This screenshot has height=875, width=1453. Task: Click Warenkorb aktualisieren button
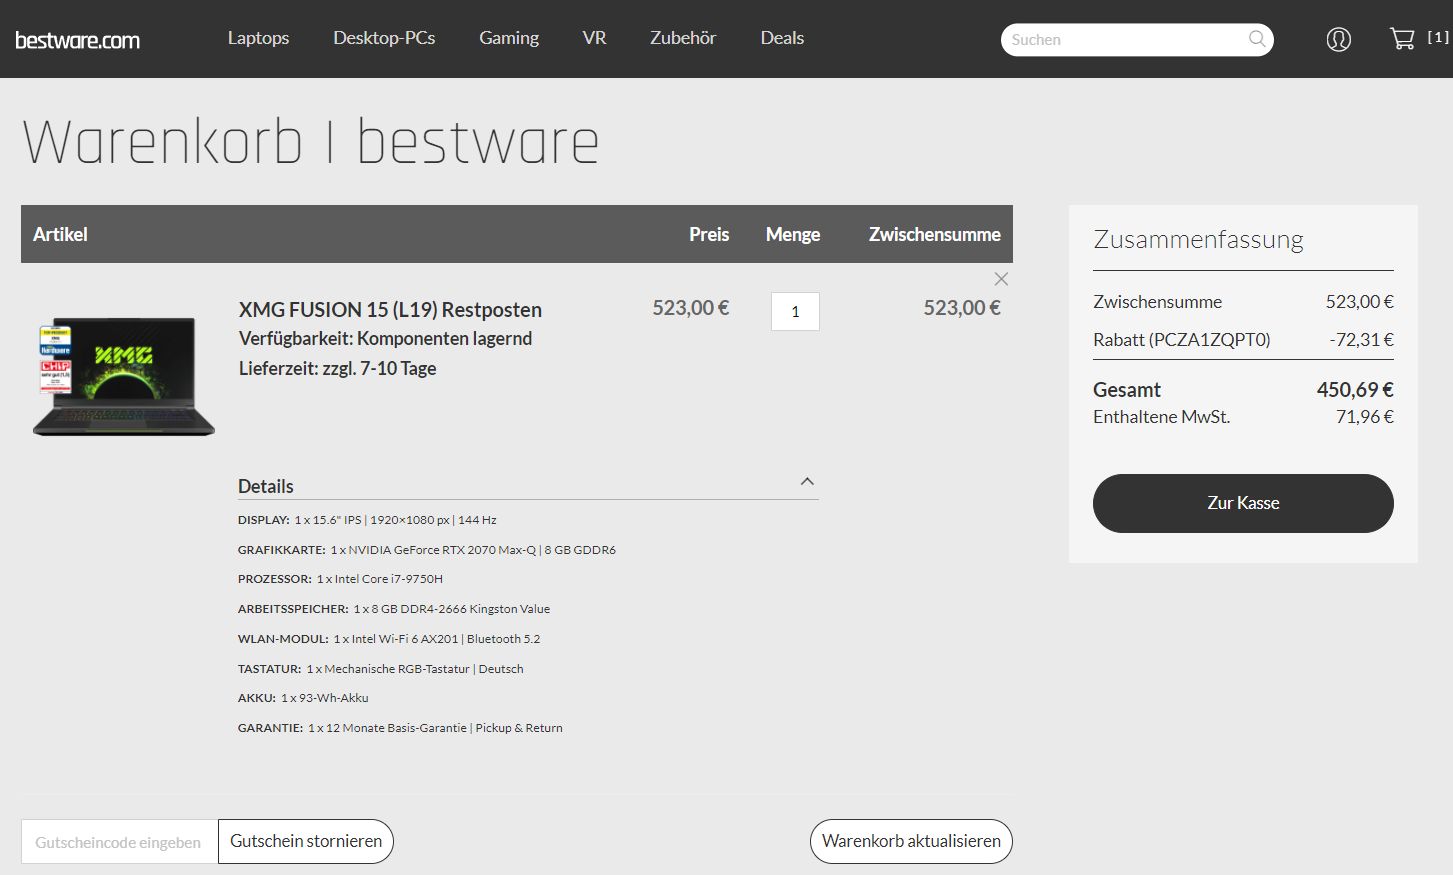pos(911,841)
